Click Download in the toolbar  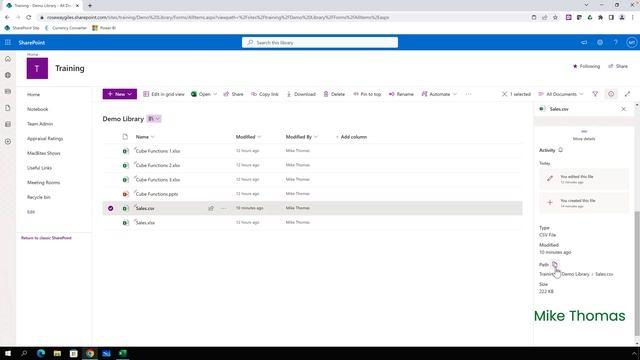coord(301,94)
